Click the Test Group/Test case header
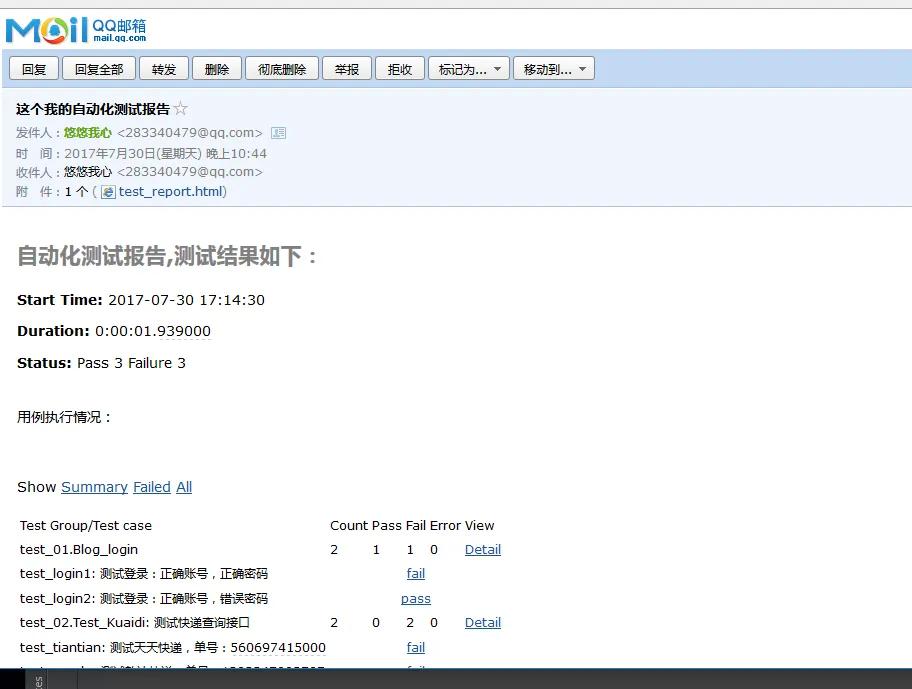 tap(86, 526)
